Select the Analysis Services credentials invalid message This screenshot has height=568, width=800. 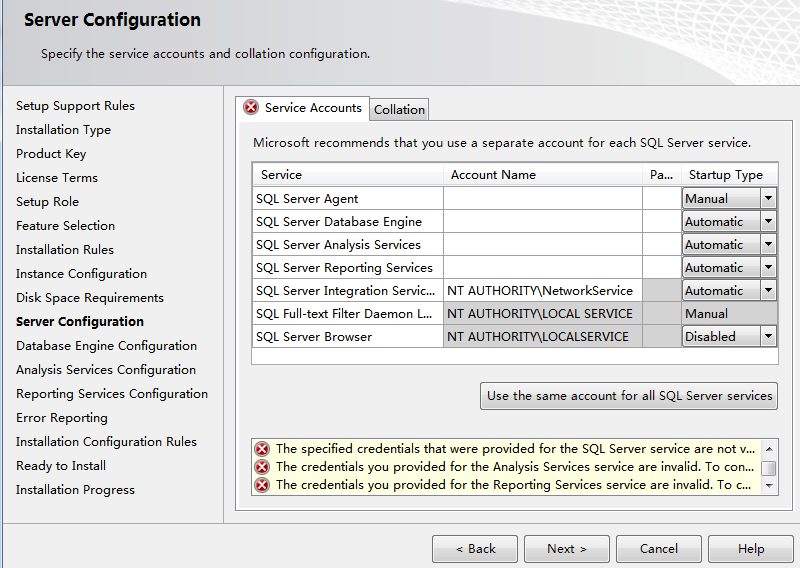coord(515,467)
